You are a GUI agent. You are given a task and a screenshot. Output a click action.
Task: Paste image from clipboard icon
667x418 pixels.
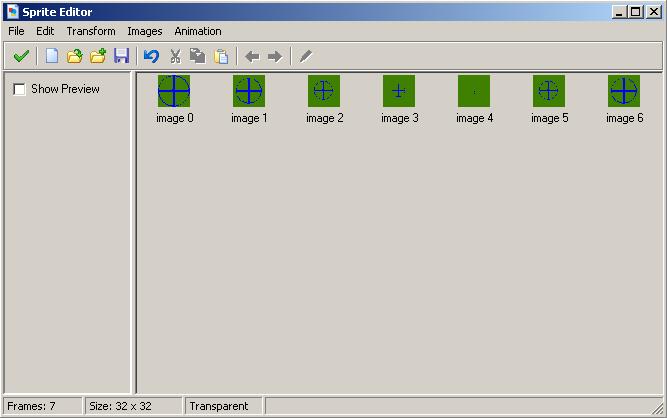pos(221,56)
